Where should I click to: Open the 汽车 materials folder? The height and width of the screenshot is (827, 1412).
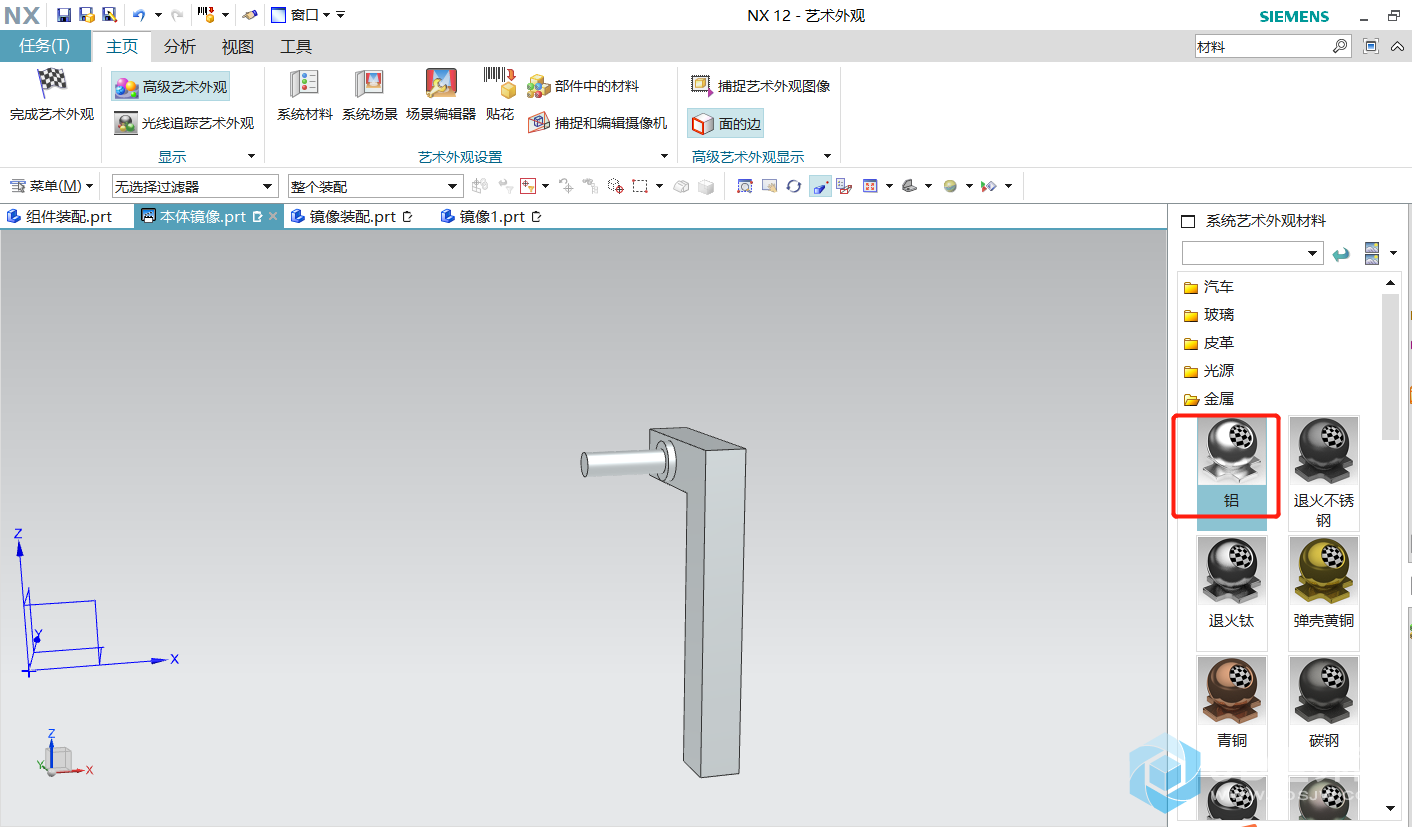coord(1208,287)
